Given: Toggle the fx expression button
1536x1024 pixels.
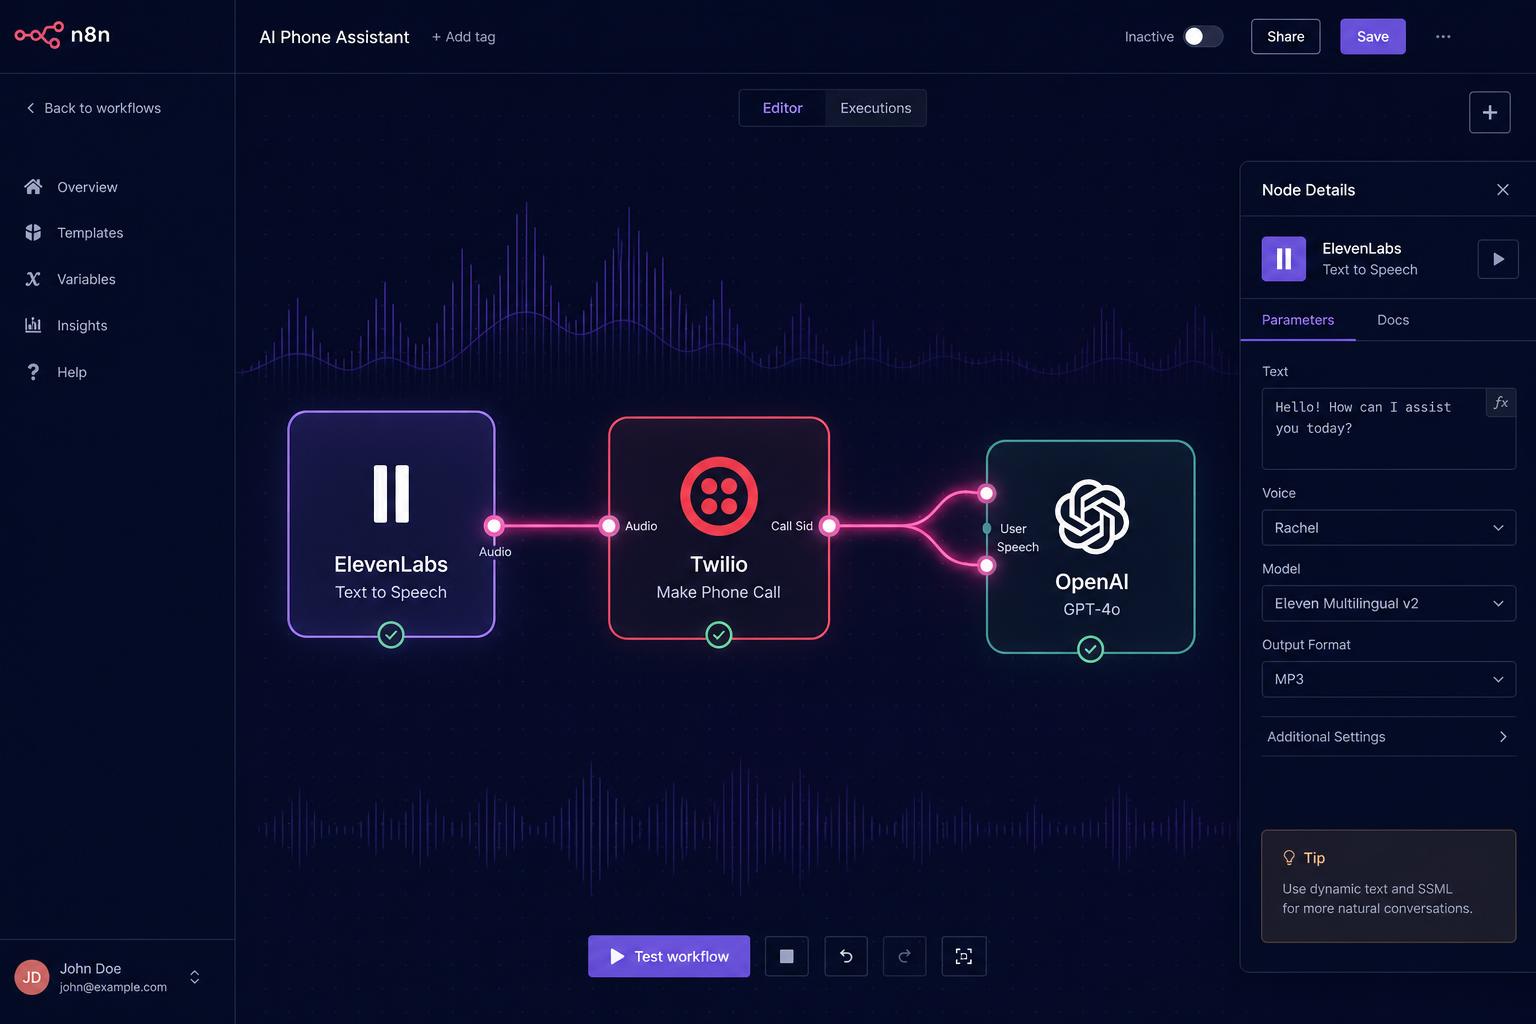Looking at the screenshot, I should [x=1500, y=403].
